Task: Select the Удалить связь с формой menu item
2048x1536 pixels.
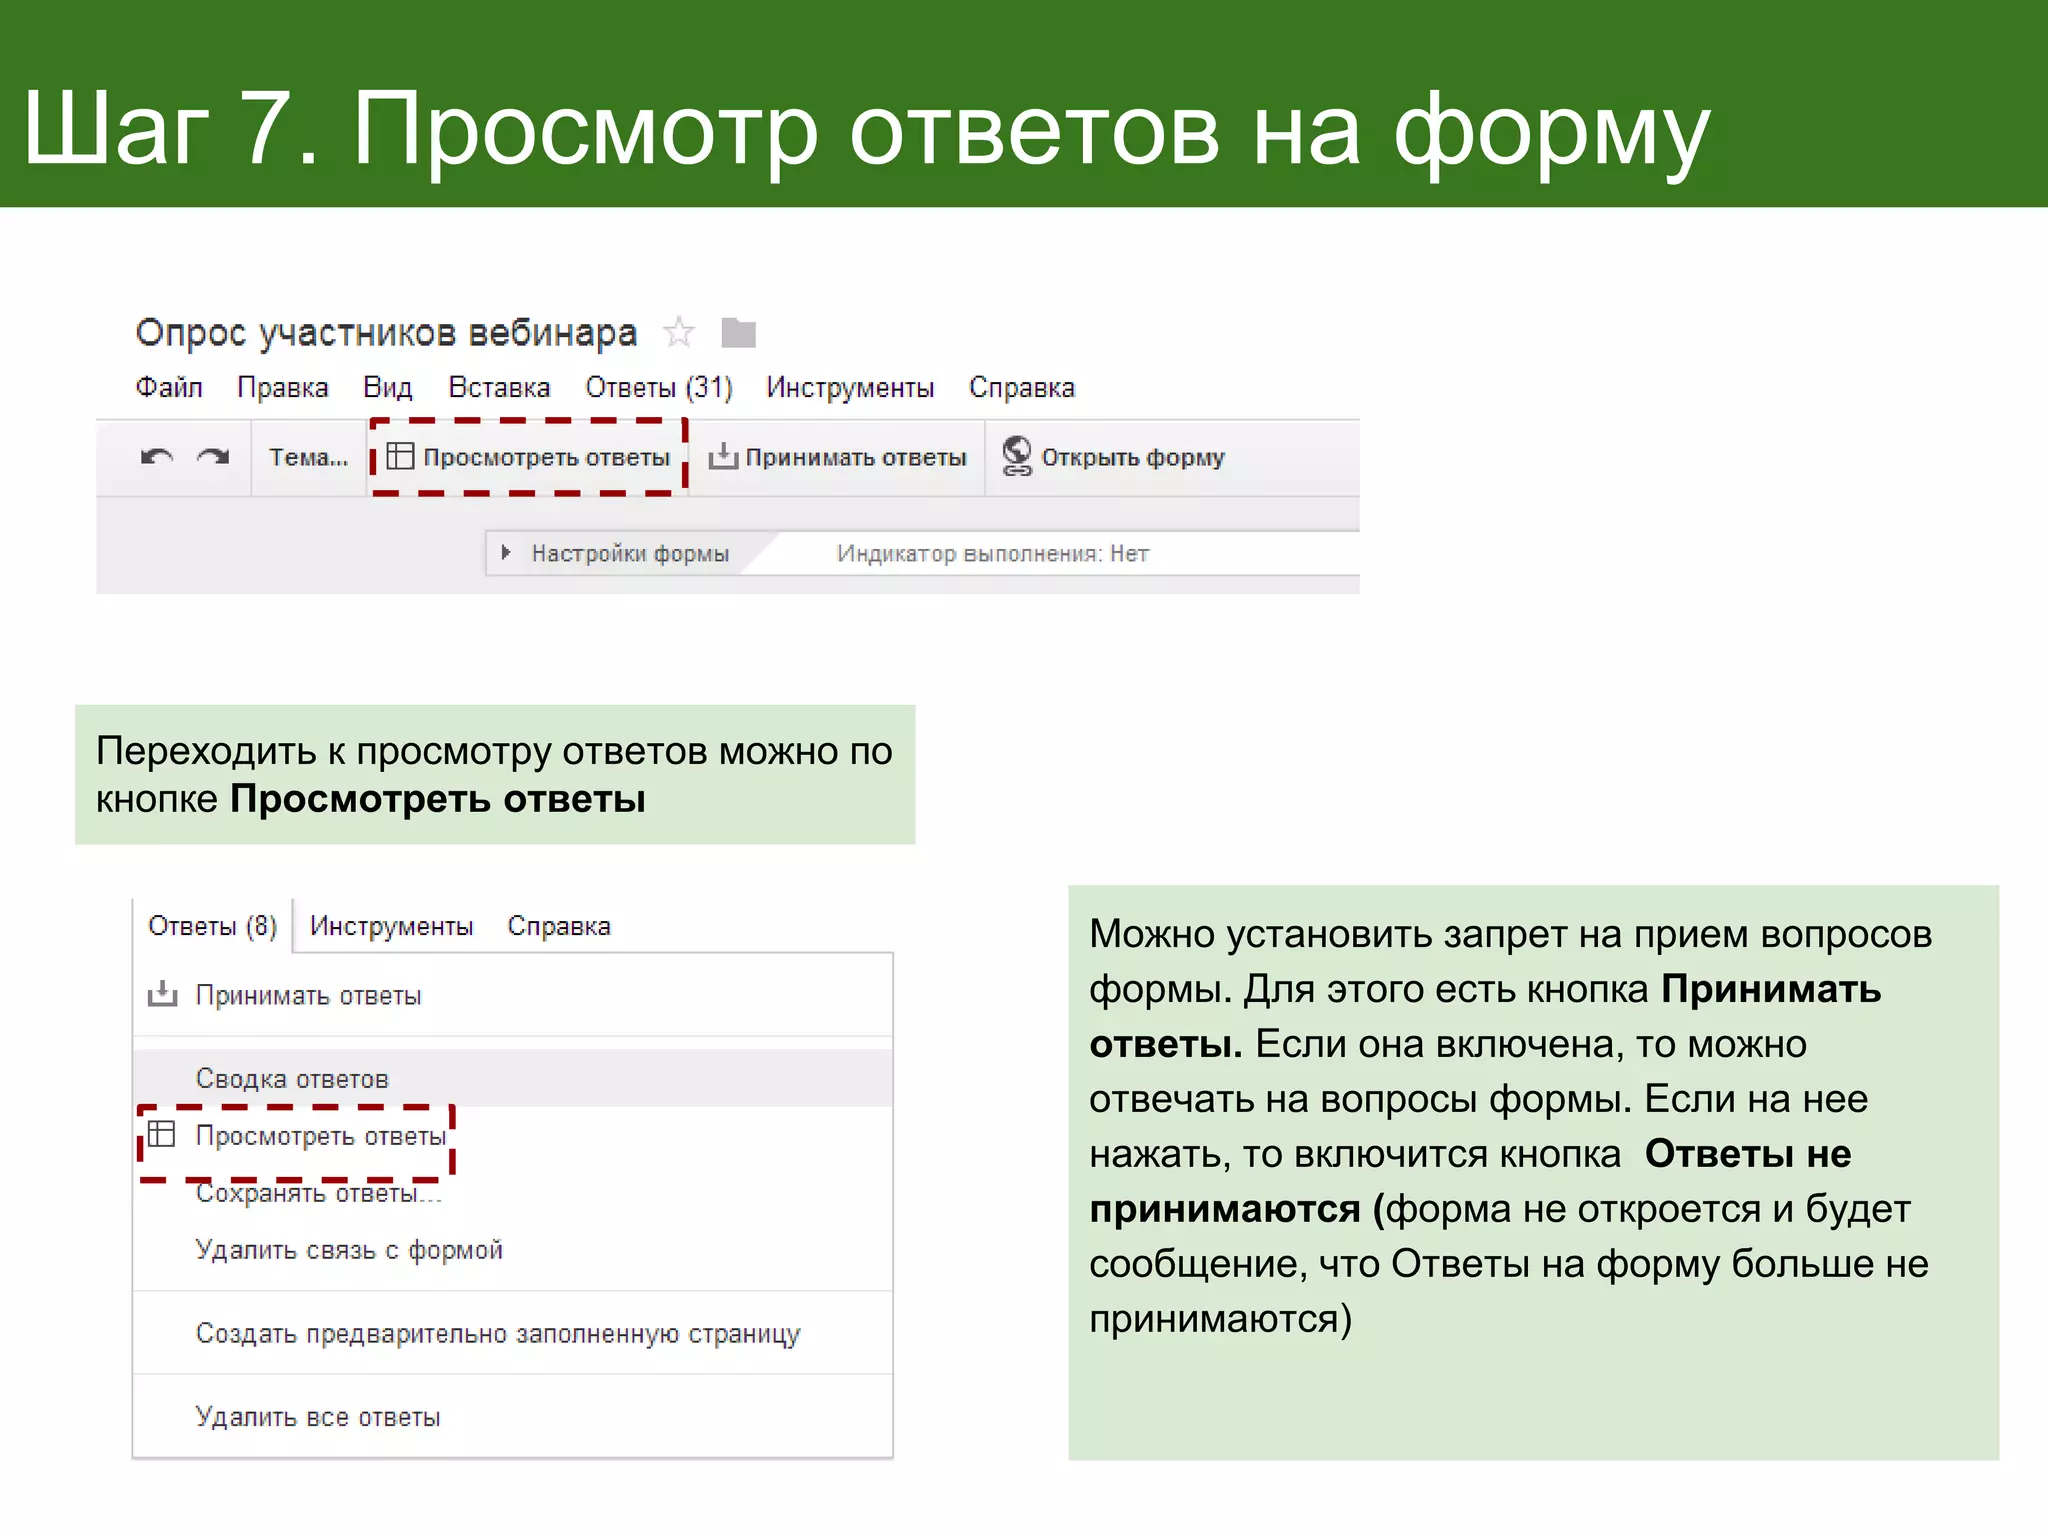Action: pos(512,1250)
